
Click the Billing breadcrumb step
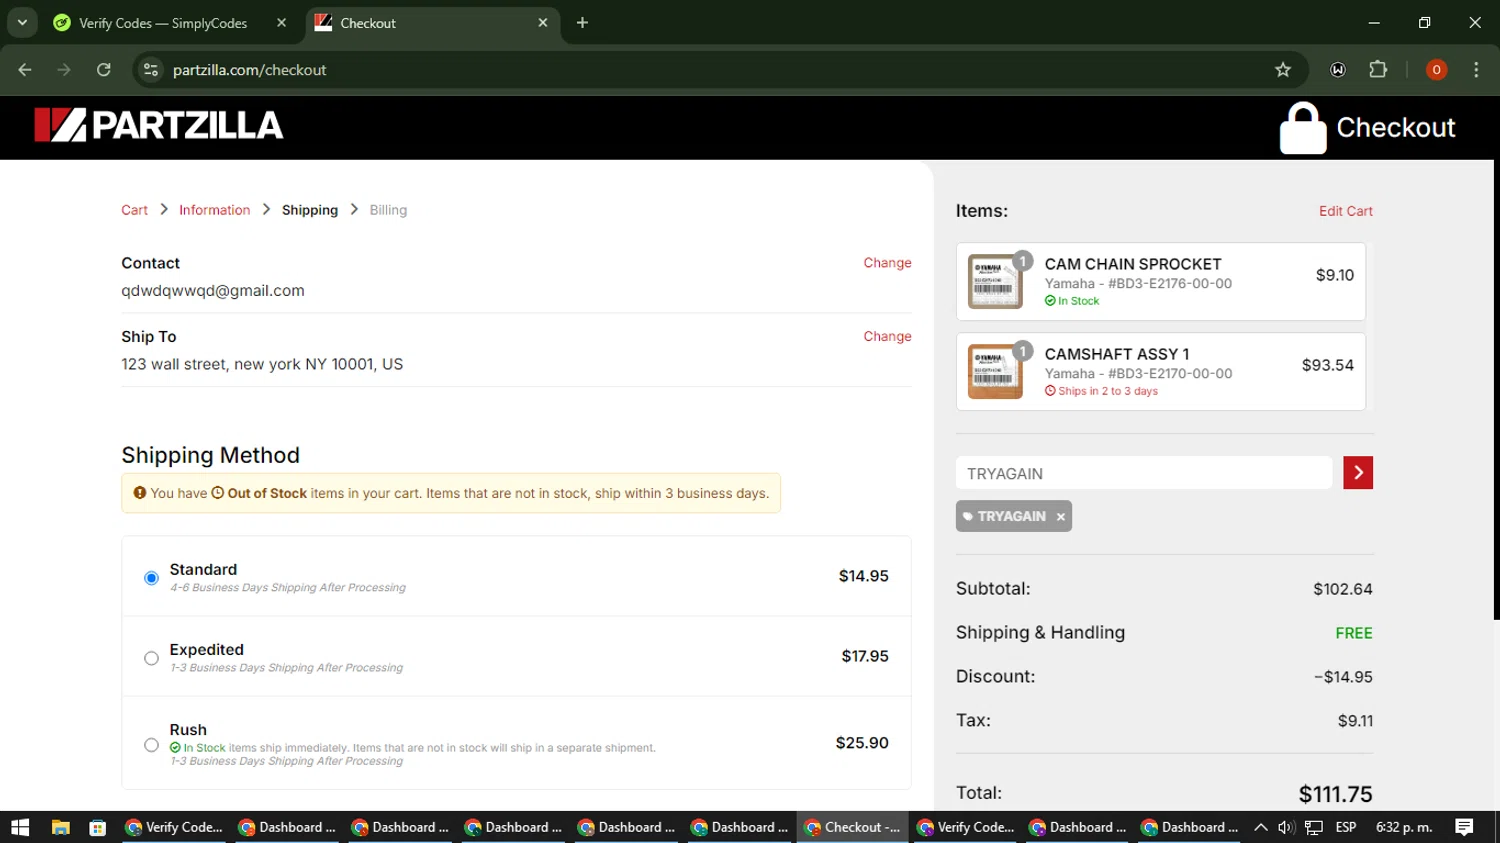(388, 210)
